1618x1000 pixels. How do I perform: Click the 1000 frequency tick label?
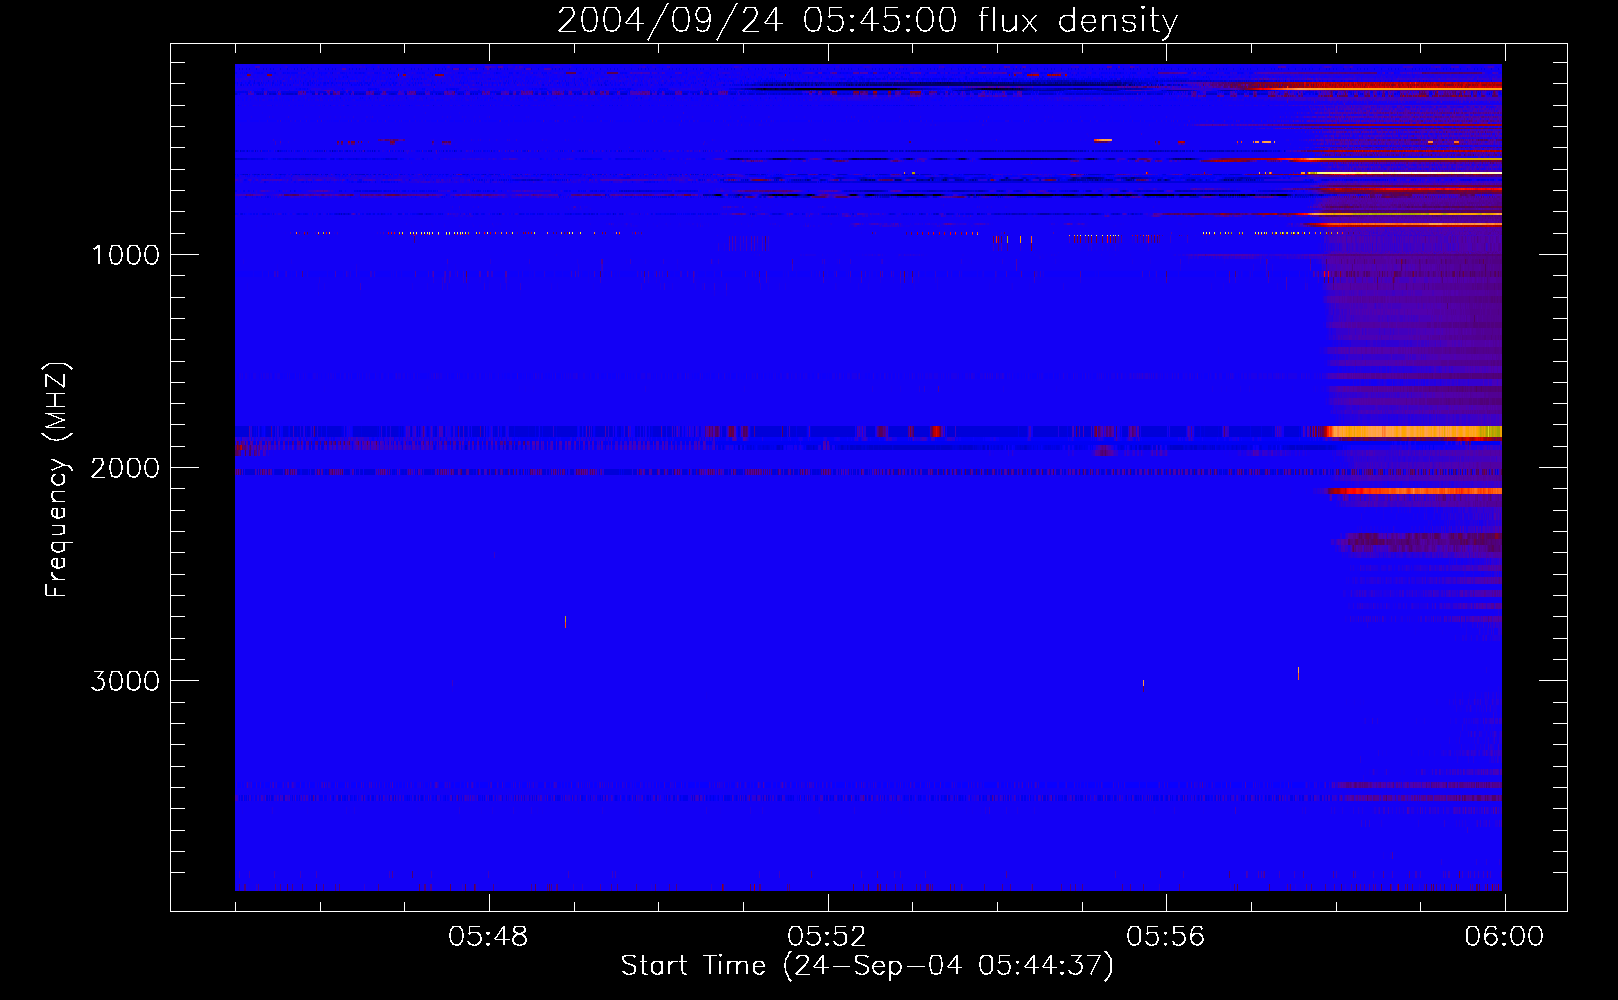tap(125, 255)
